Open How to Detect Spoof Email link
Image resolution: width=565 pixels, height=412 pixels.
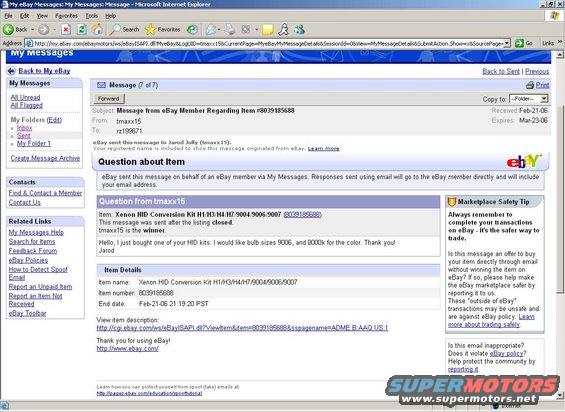pos(38,273)
